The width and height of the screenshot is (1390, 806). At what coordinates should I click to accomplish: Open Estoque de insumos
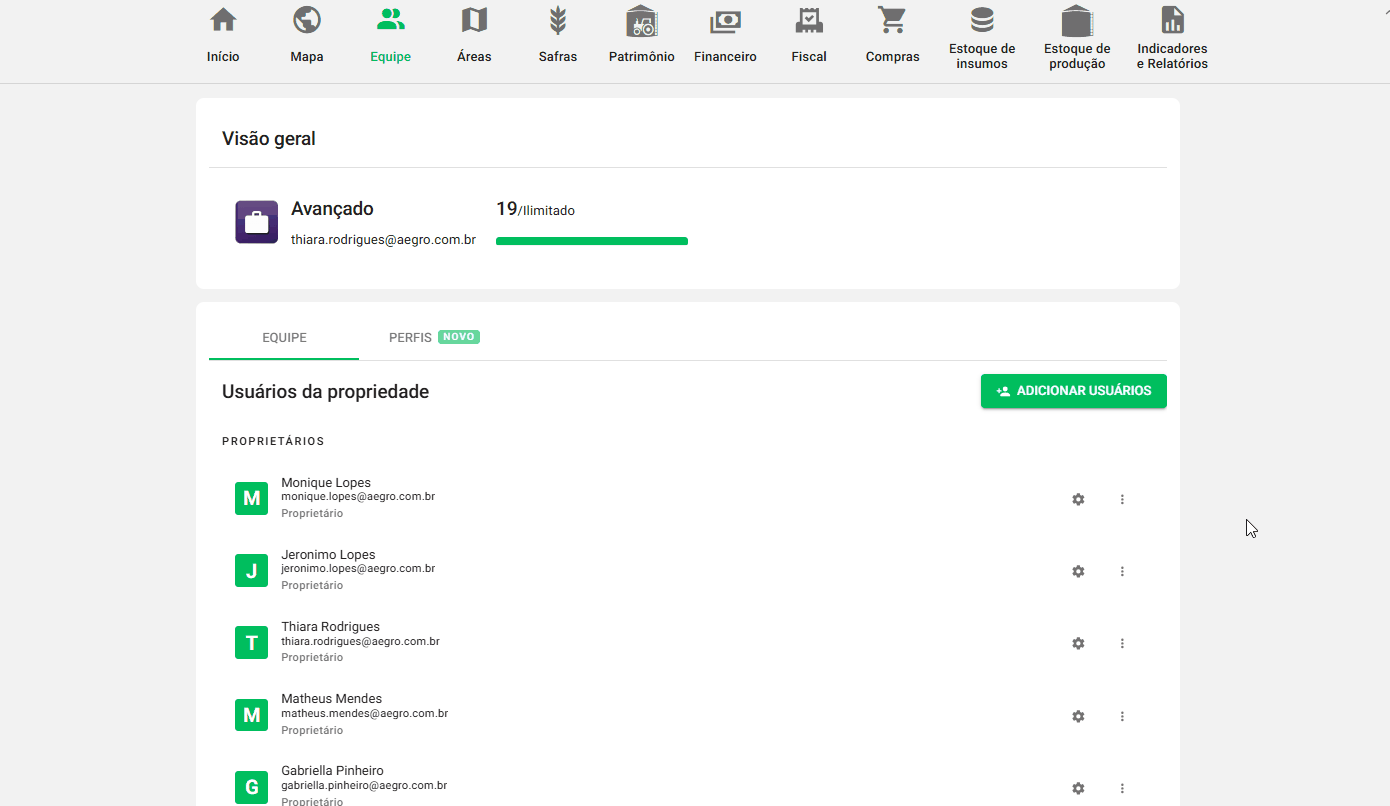pos(981,33)
